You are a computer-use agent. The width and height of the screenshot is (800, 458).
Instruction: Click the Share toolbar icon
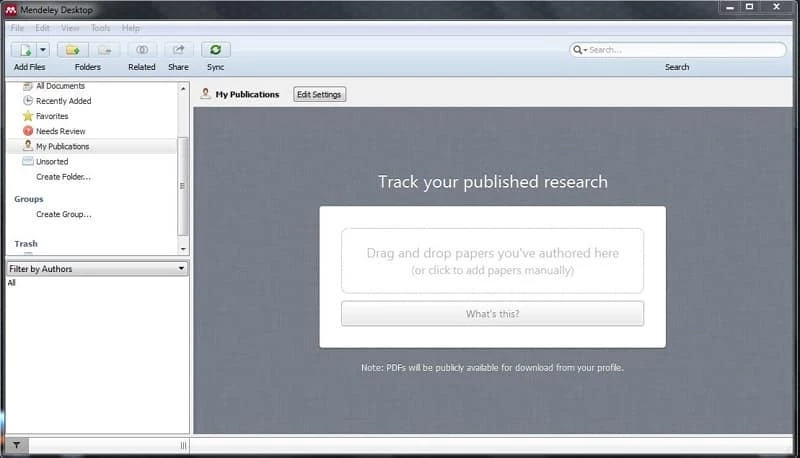(x=178, y=49)
